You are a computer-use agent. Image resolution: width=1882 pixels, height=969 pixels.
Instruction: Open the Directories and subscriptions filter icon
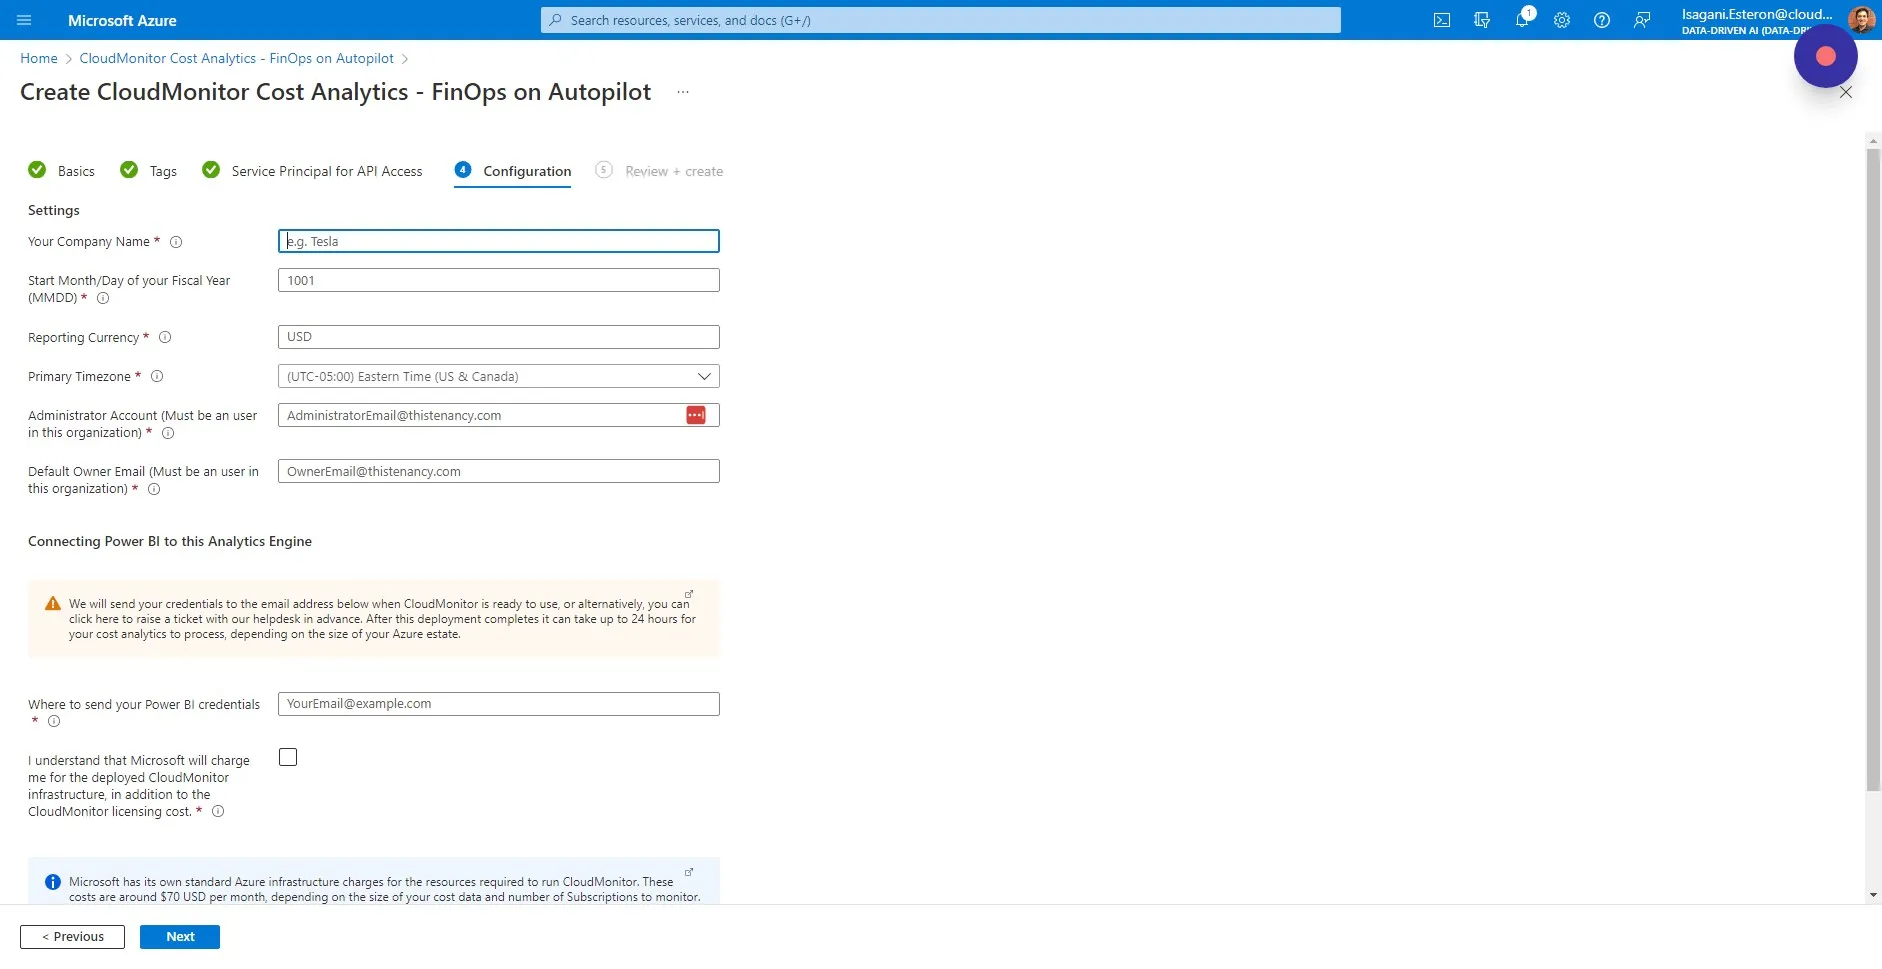pyautogui.click(x=1482, y=20)
